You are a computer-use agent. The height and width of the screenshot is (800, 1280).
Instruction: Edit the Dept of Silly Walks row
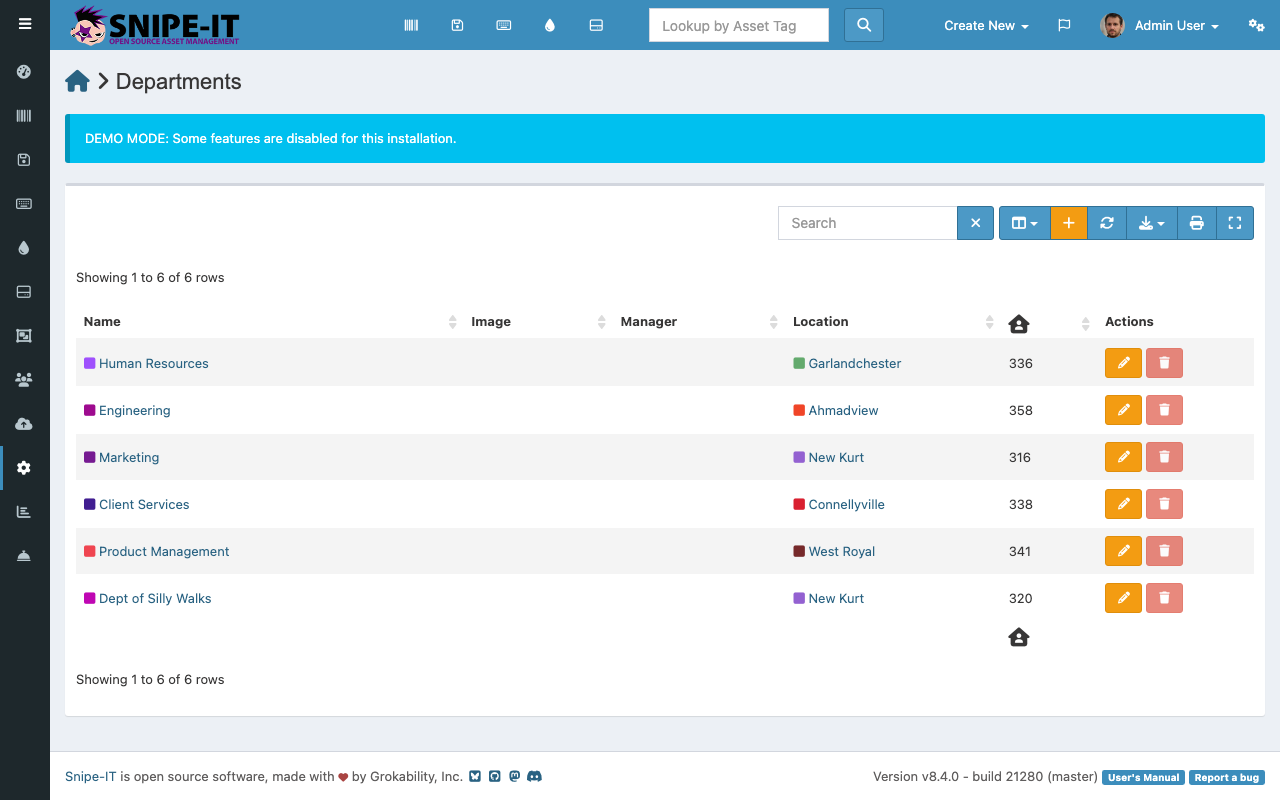(x=1123, y=598)
